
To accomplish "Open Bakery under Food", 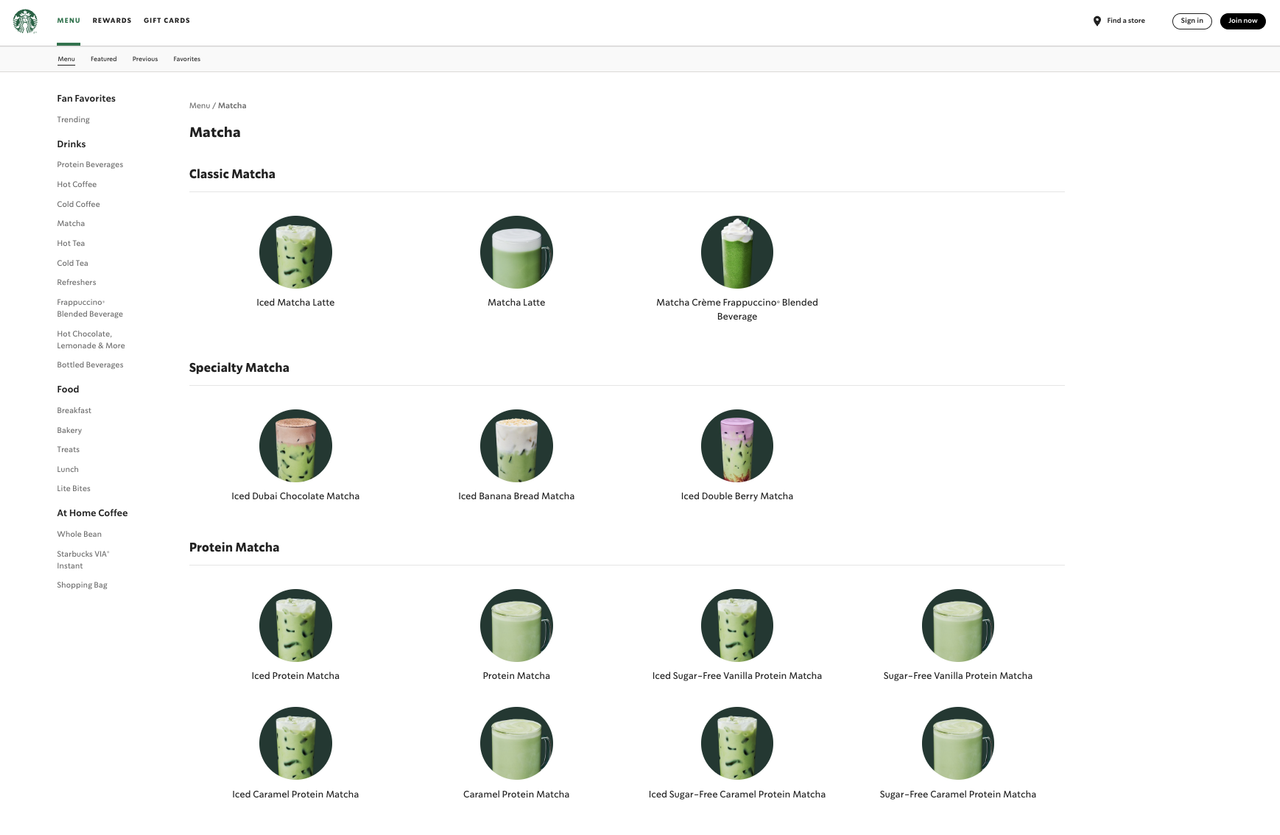I will tap(69, 431).
